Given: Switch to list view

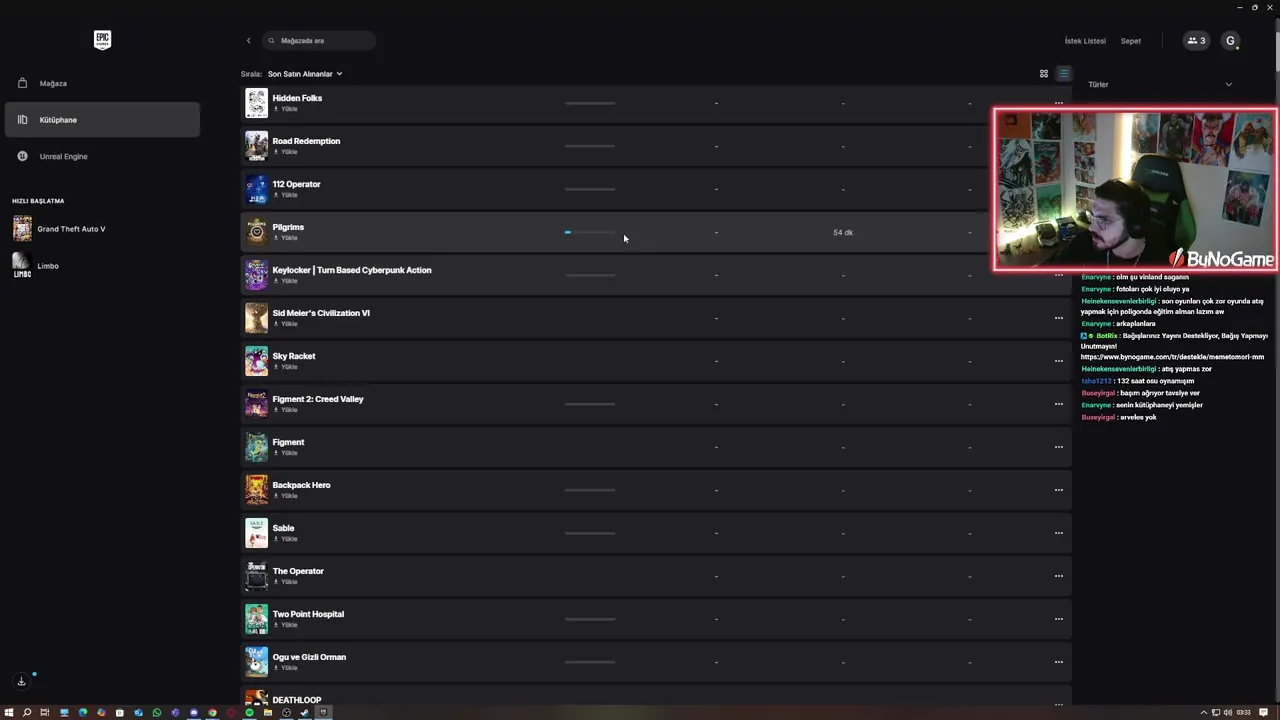Looking at the screenshot, I should 1064,74.
